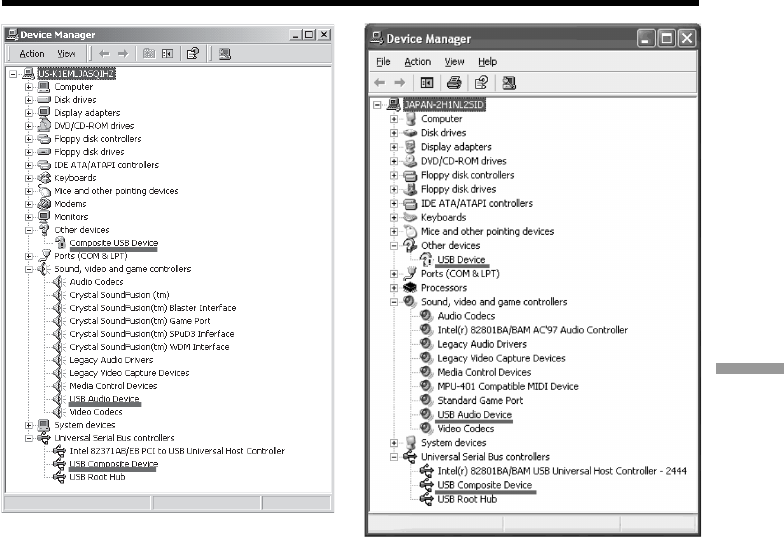Minimize the left Device Manager window

click(296, 34)
